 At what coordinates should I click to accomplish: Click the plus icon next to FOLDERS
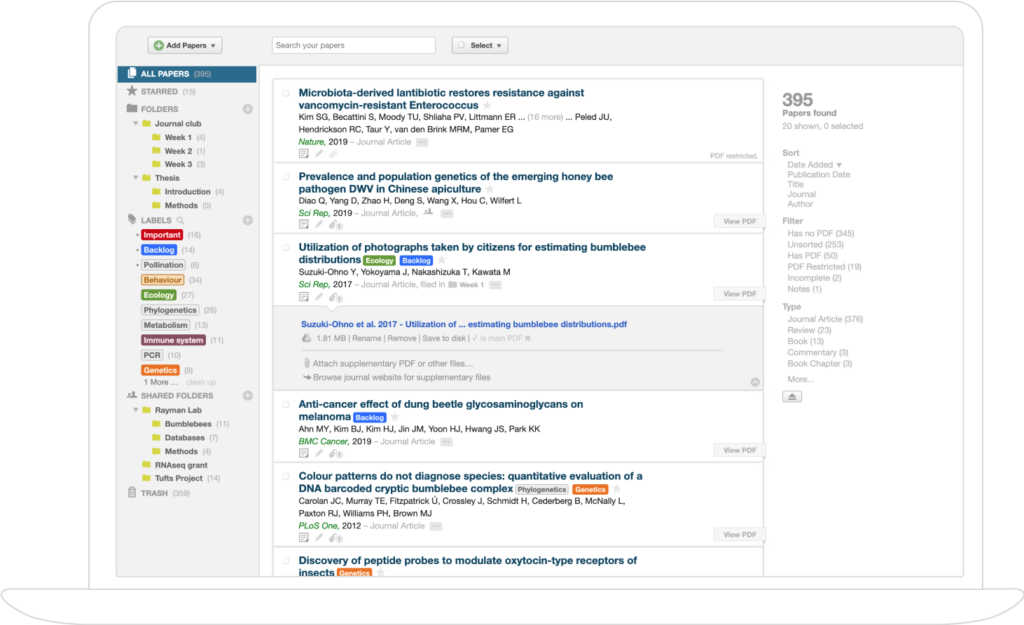click(x=247, y=109)
